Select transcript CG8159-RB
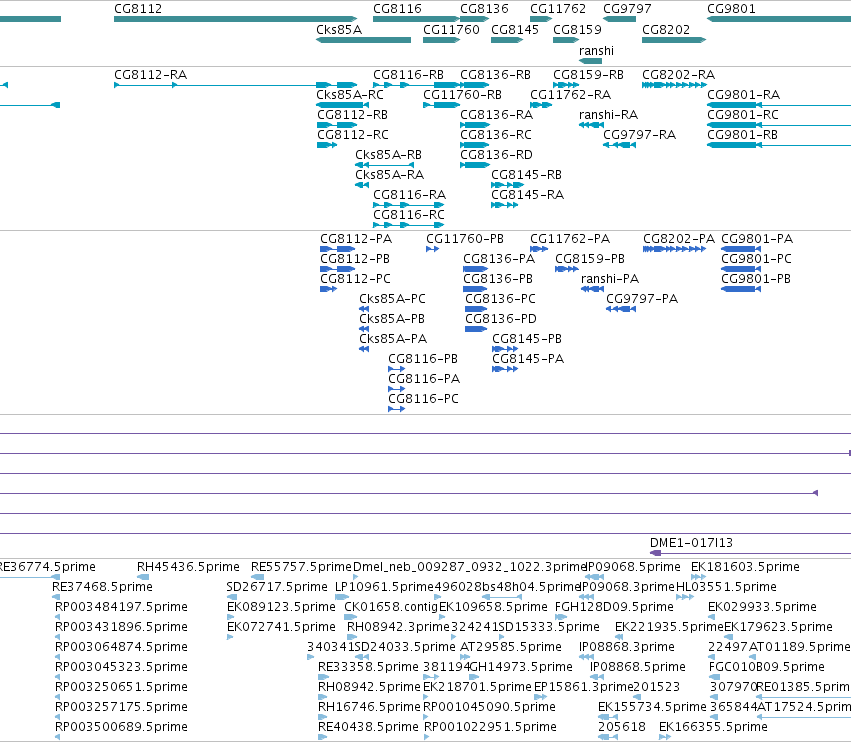 point(566,85)
